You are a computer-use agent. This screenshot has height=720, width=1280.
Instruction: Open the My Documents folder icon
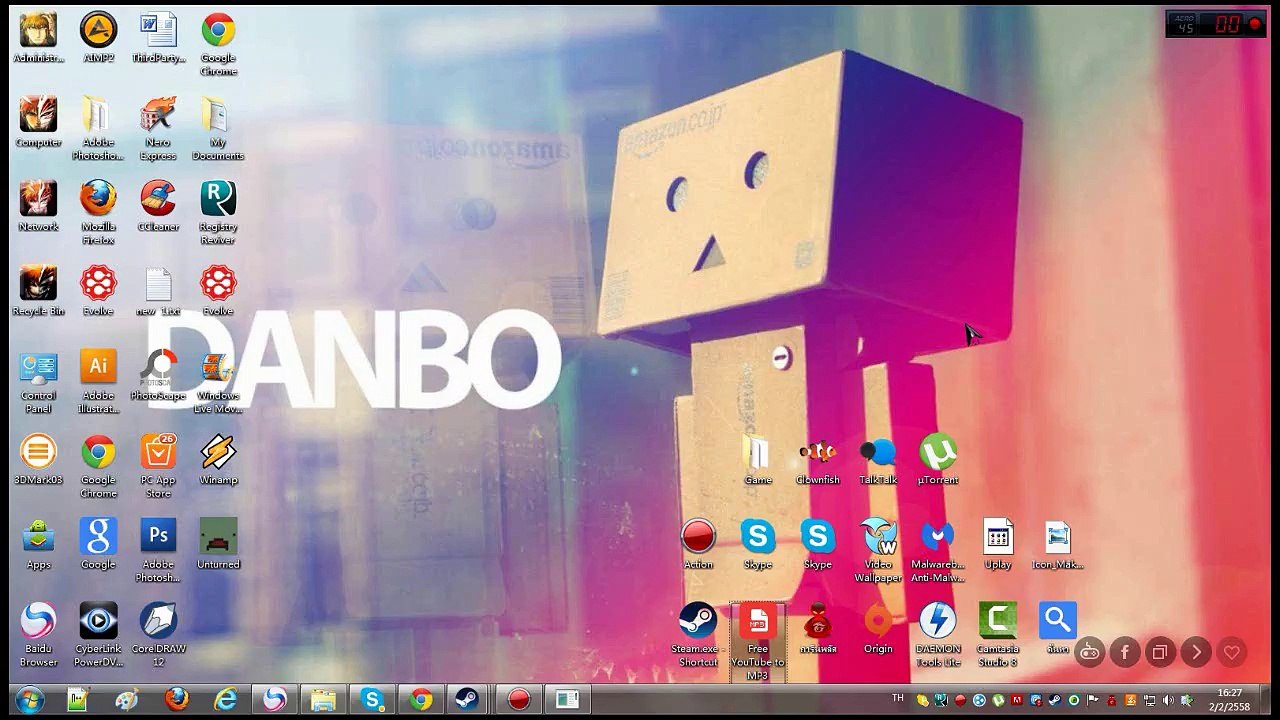[218, 128]
